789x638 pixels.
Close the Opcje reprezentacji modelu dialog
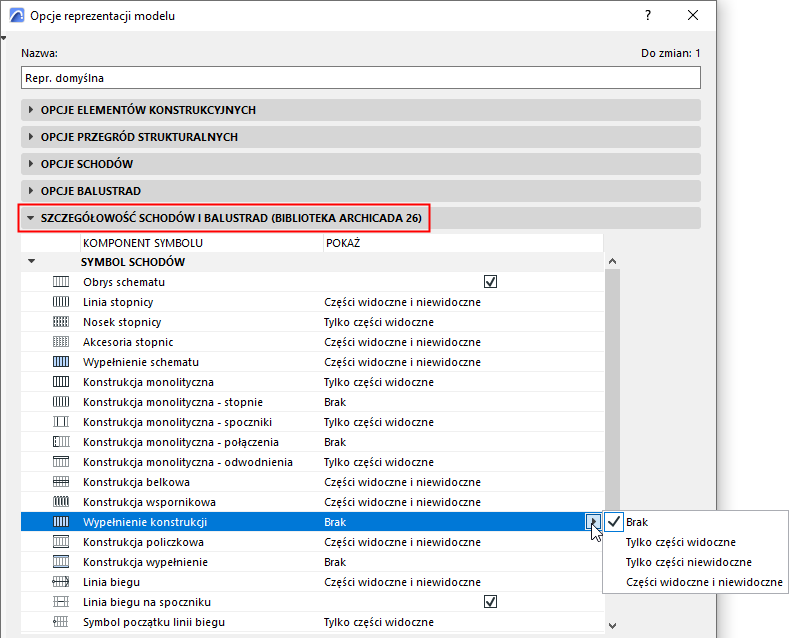point(693,16)
